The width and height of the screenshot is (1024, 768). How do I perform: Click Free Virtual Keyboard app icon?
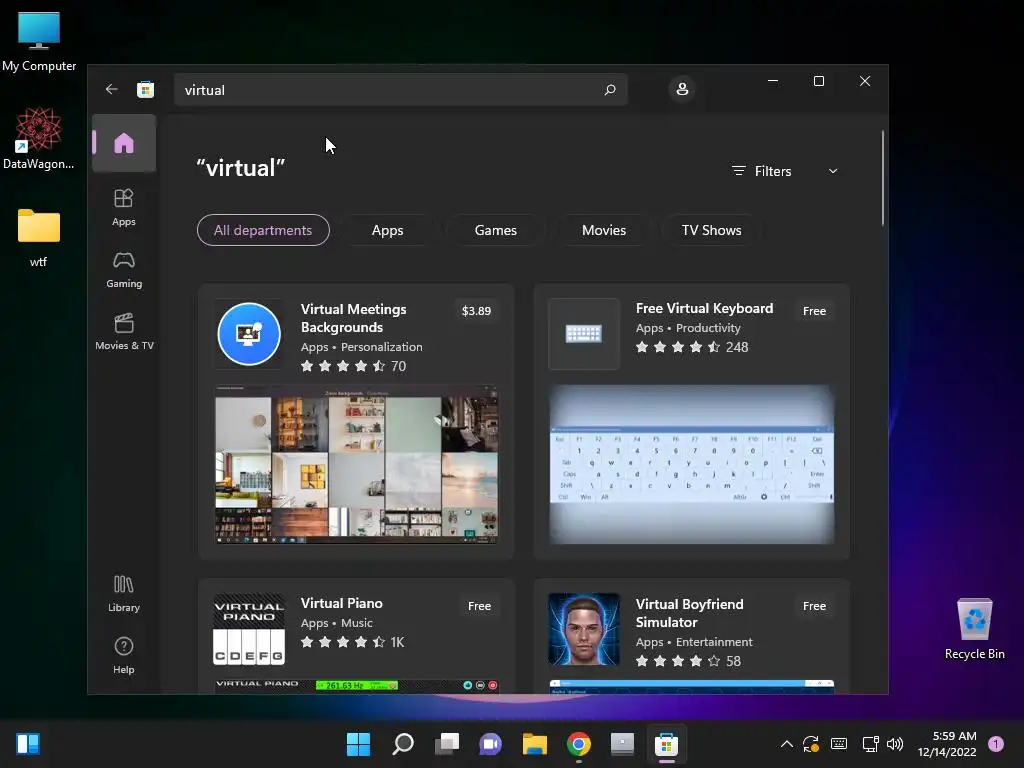[x=584, y=334]
